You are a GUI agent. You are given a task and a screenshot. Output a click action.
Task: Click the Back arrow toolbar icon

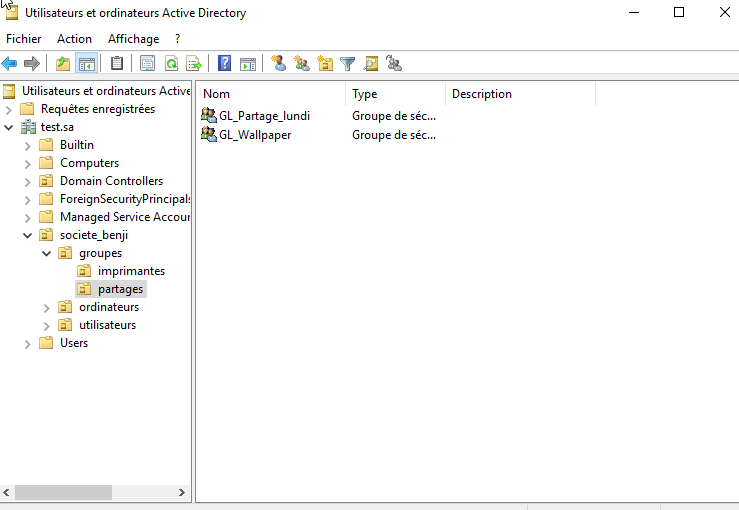tap(10, 64)
